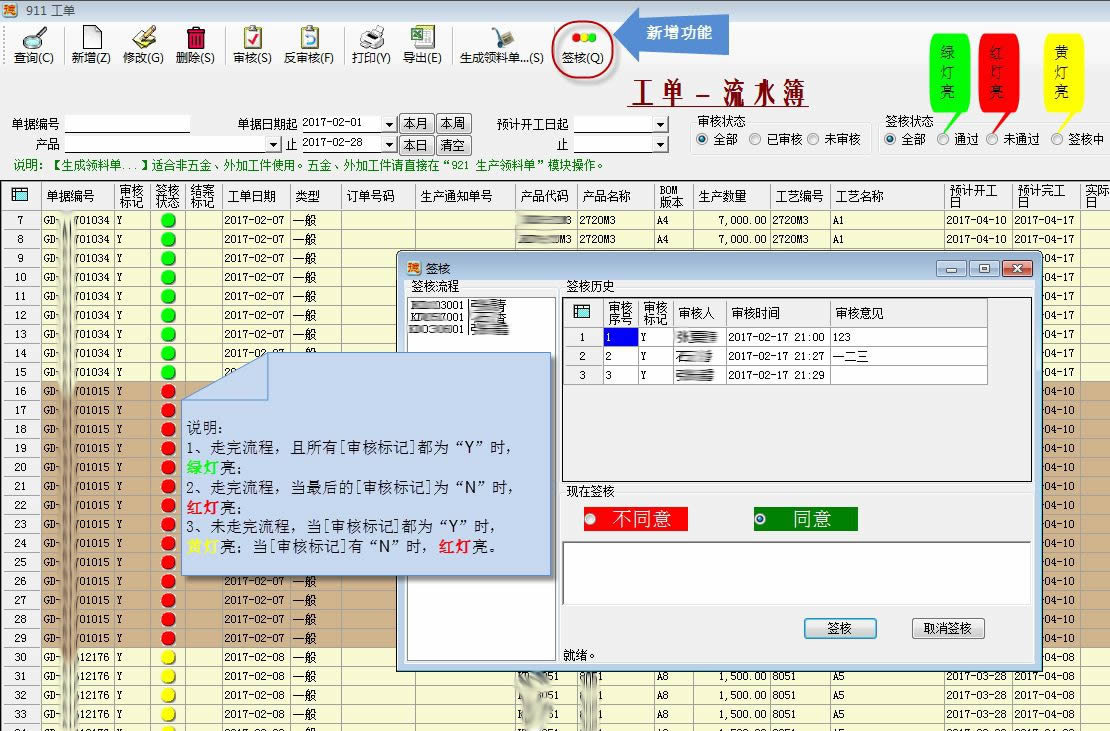Click the 查询(C) magnifier toolbar icon
This screenshot has height=731, width=1110.
[x=34, y=40]
